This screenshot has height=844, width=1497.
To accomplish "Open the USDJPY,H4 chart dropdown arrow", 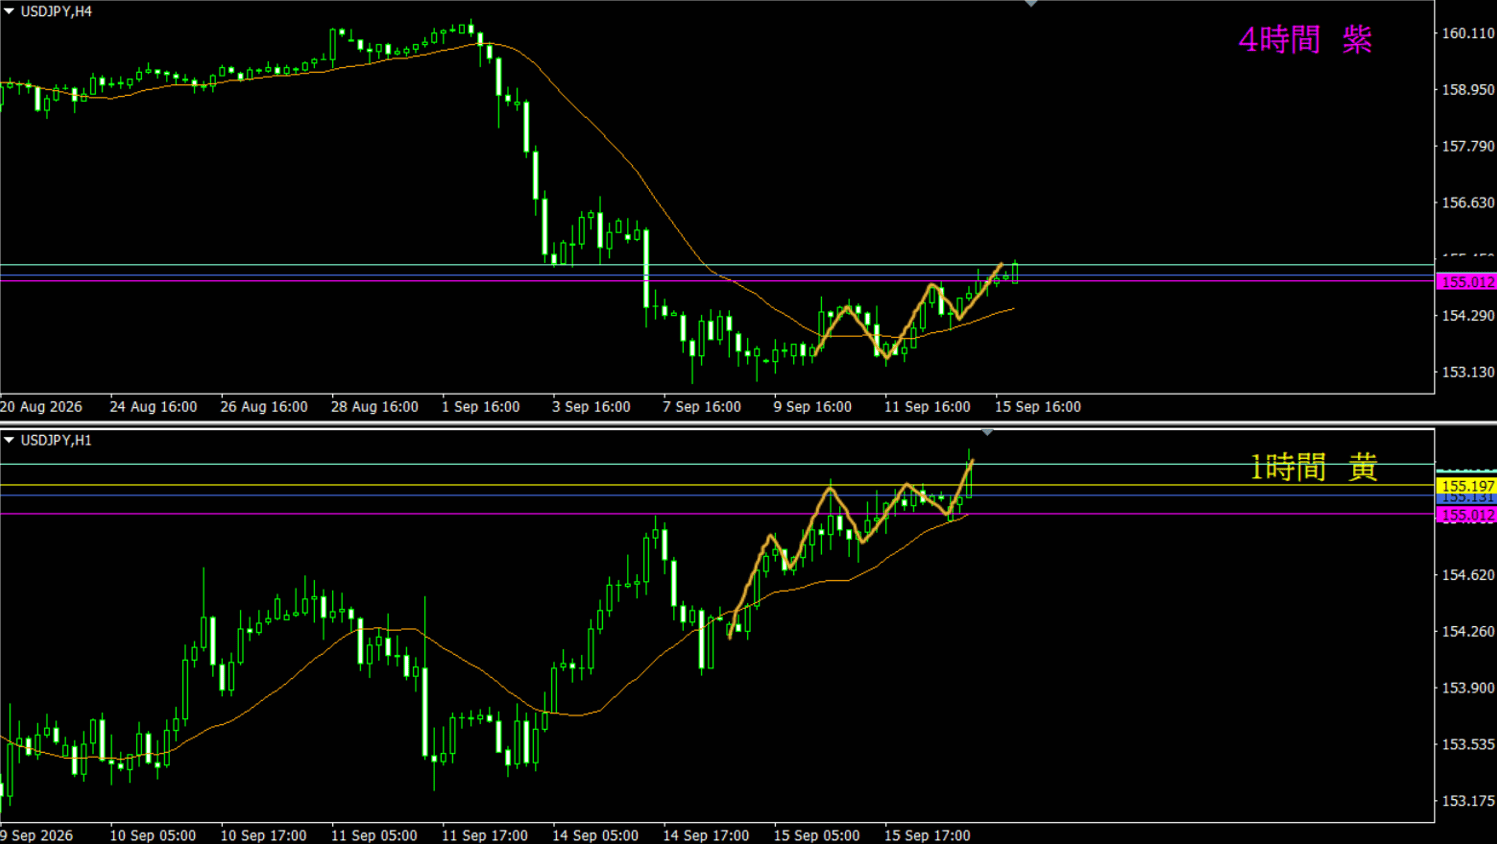I will [9, 11].
